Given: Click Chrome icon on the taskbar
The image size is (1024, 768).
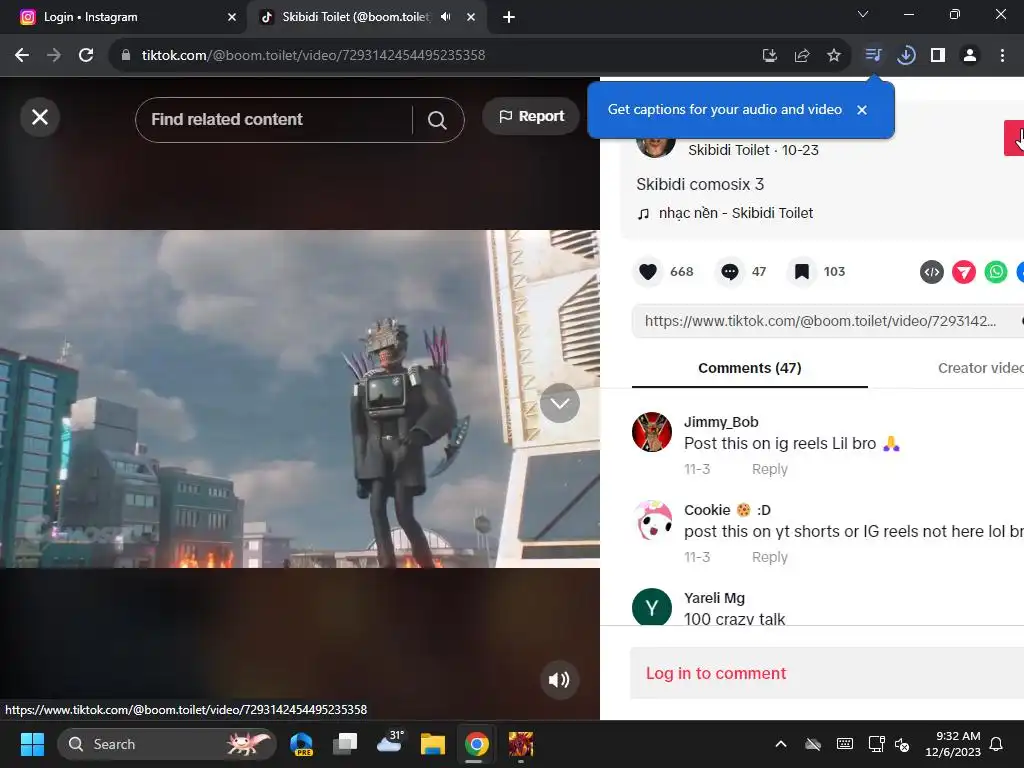Looking at the screenshot, I should pos(476,744).
